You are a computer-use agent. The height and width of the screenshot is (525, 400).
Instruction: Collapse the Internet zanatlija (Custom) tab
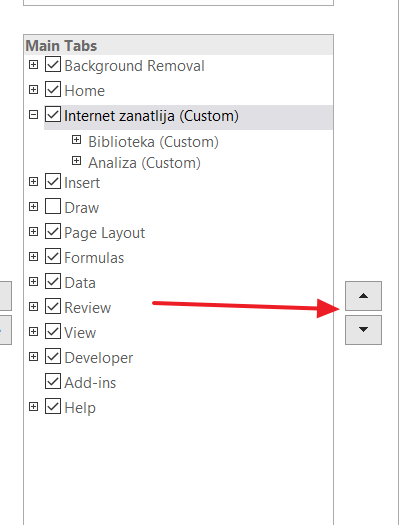click(x=33, y=115)
